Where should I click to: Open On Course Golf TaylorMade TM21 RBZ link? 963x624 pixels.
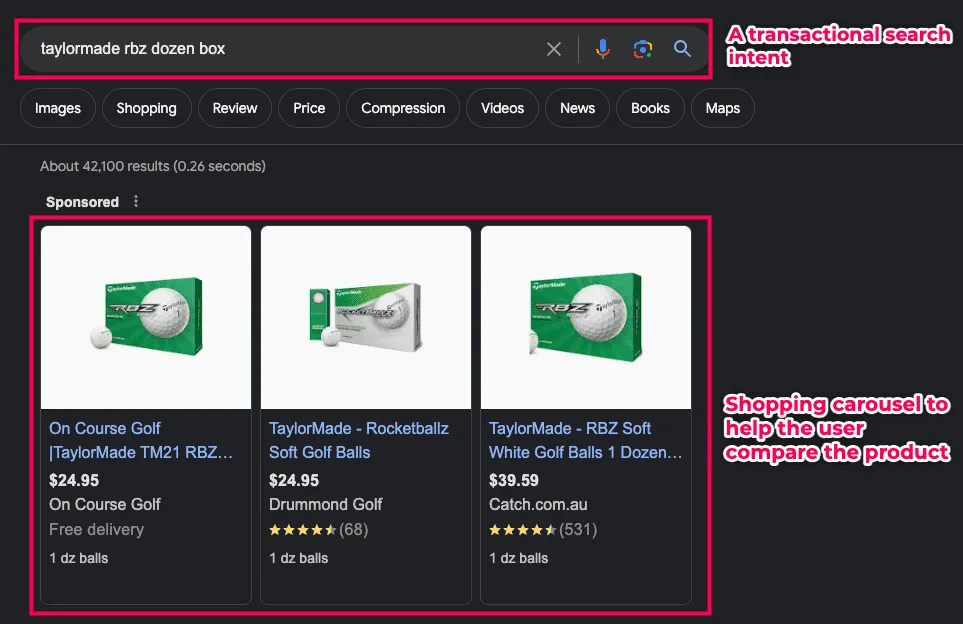[x=141, y=440]
